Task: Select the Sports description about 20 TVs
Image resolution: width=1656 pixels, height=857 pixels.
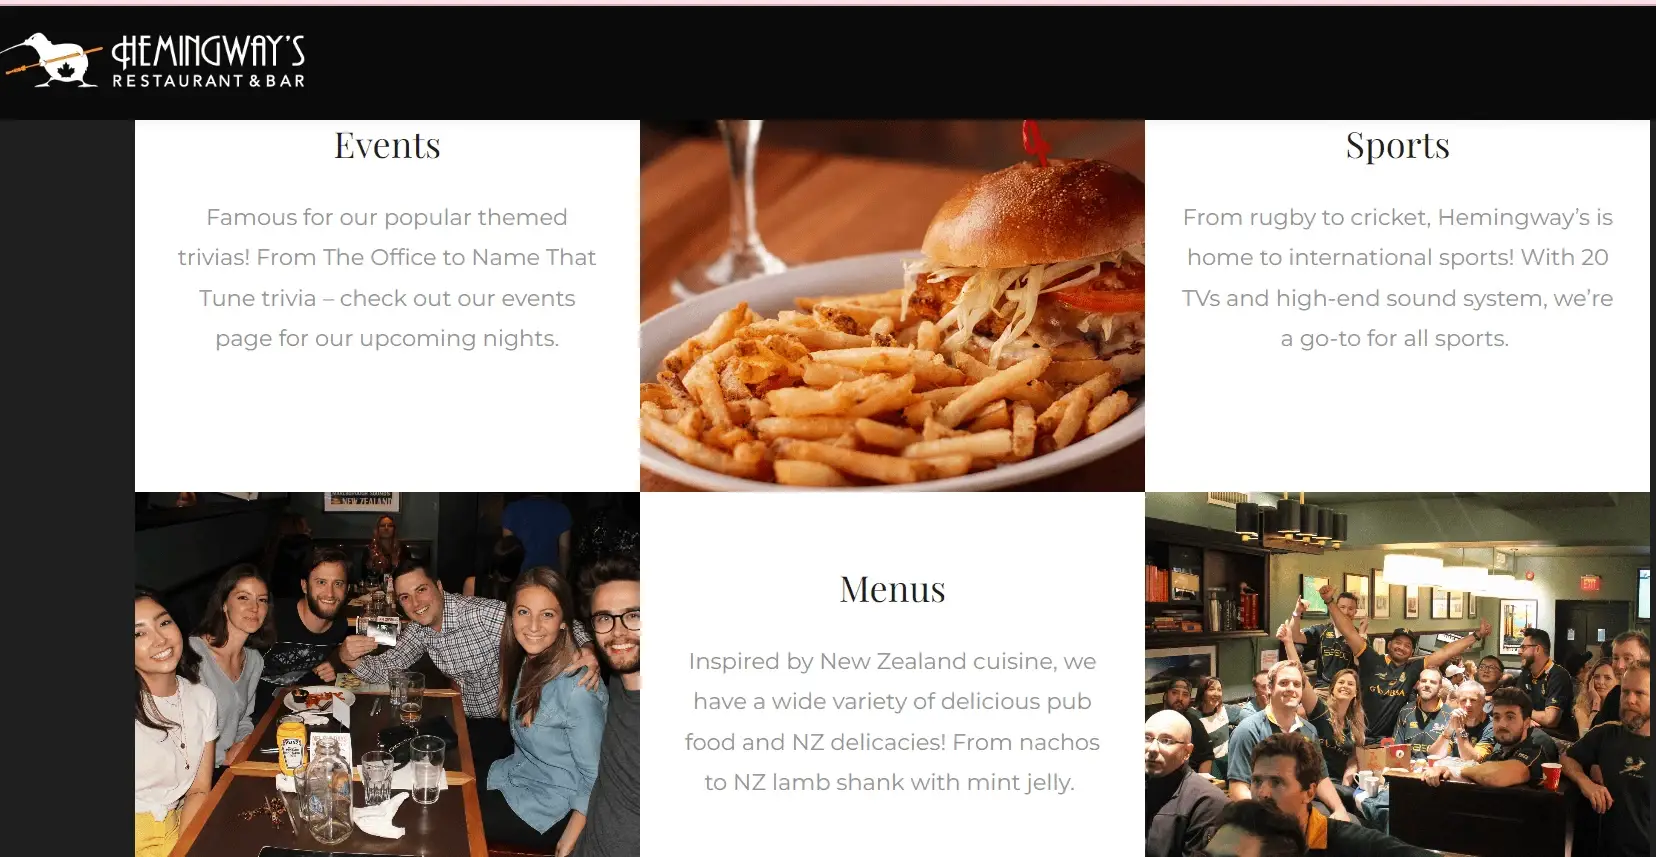Action: coord(1397,278)
